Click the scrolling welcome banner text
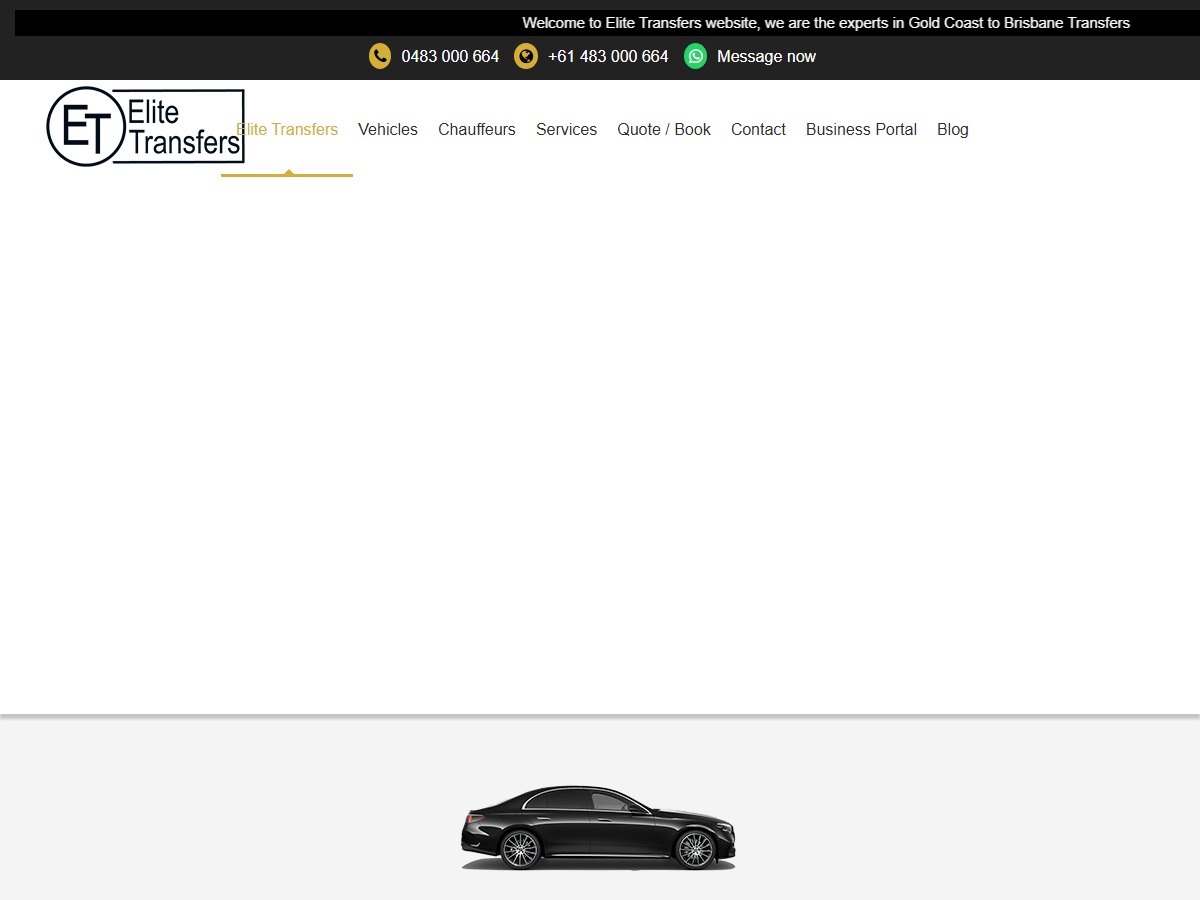1200x900 pixels. pyautogui.click(x=826, y=23)
